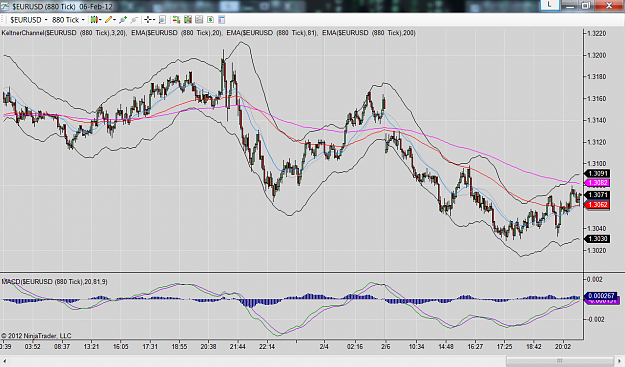Click the MACD 0.000267 value marker
Viewport: 625px width, 367px height.
(x=600, y=296)
